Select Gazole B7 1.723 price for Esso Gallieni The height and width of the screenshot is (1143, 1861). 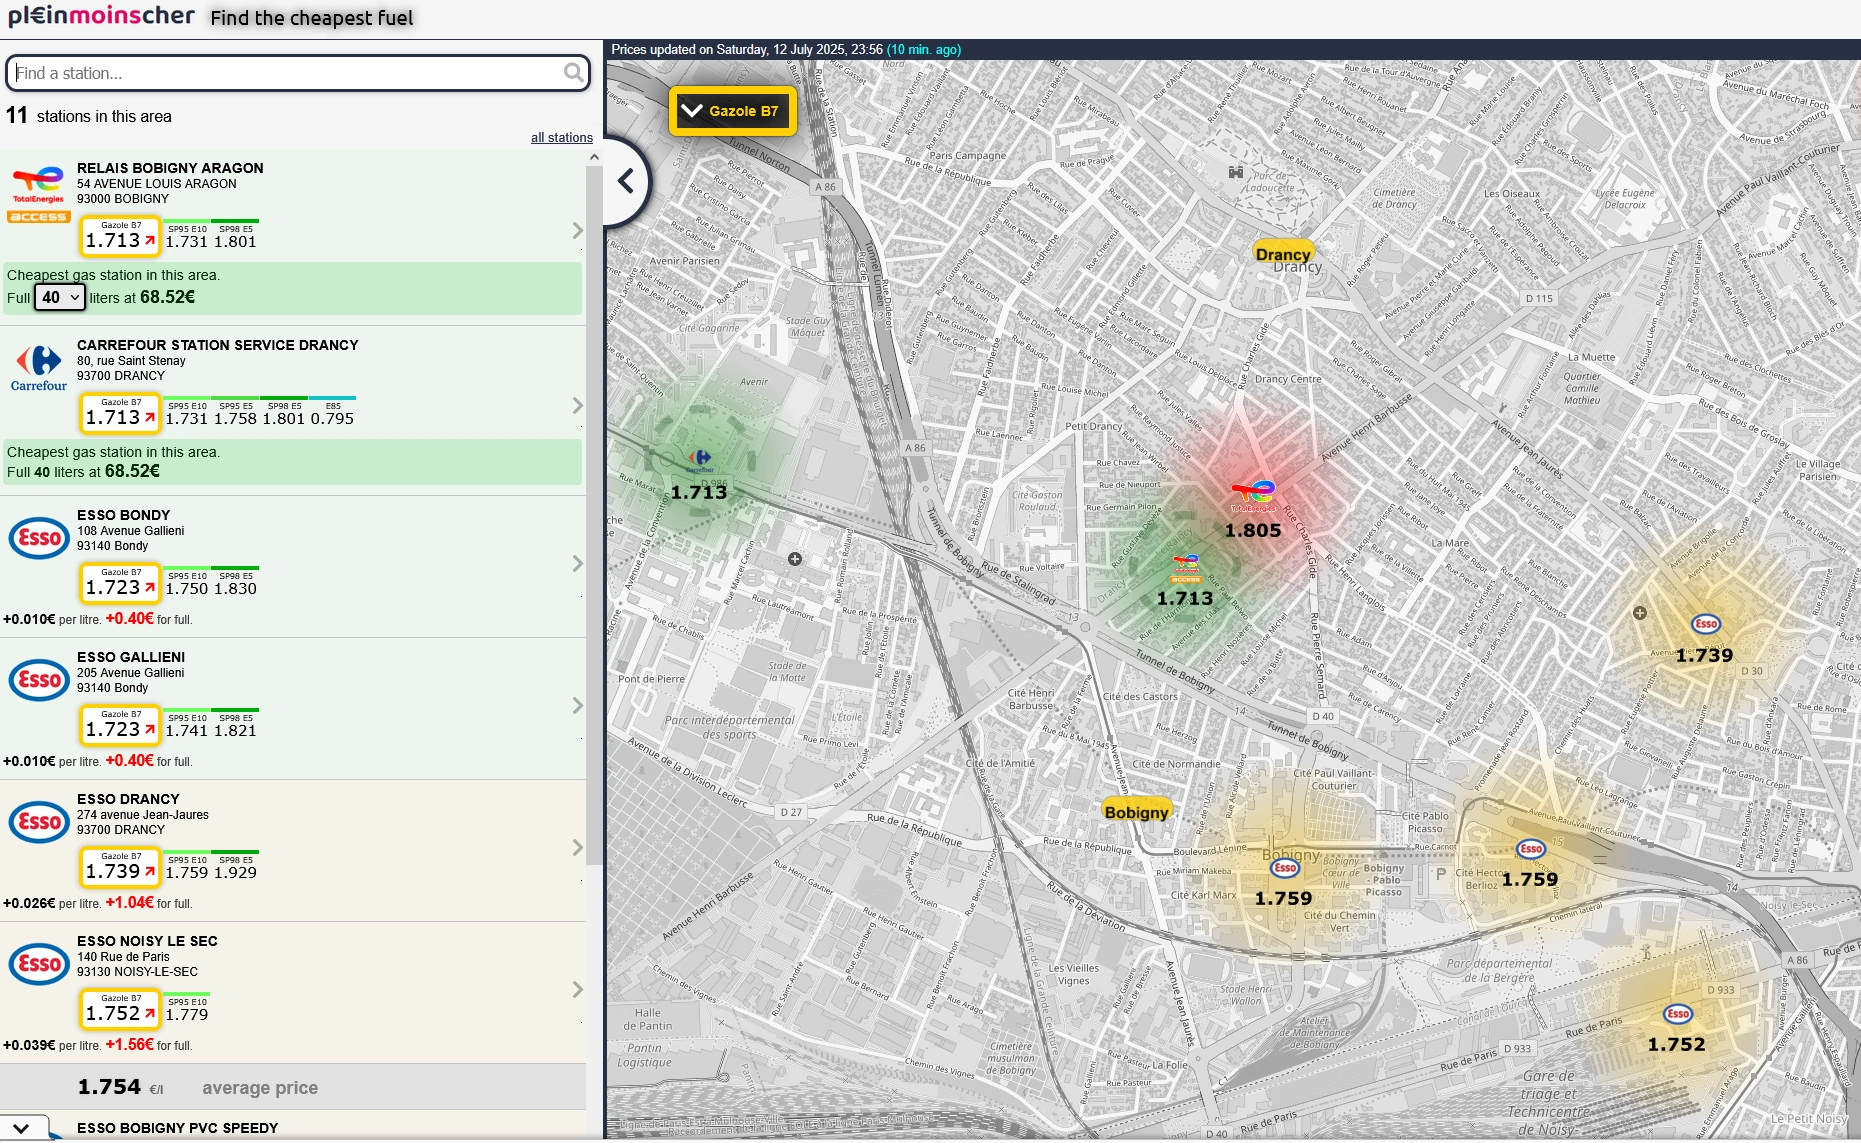click(x=120, y=726)
